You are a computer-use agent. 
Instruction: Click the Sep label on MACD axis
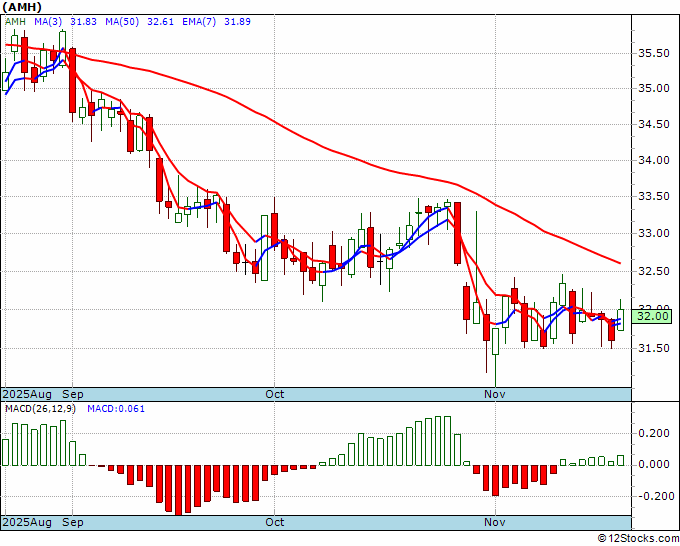point(73,522)
